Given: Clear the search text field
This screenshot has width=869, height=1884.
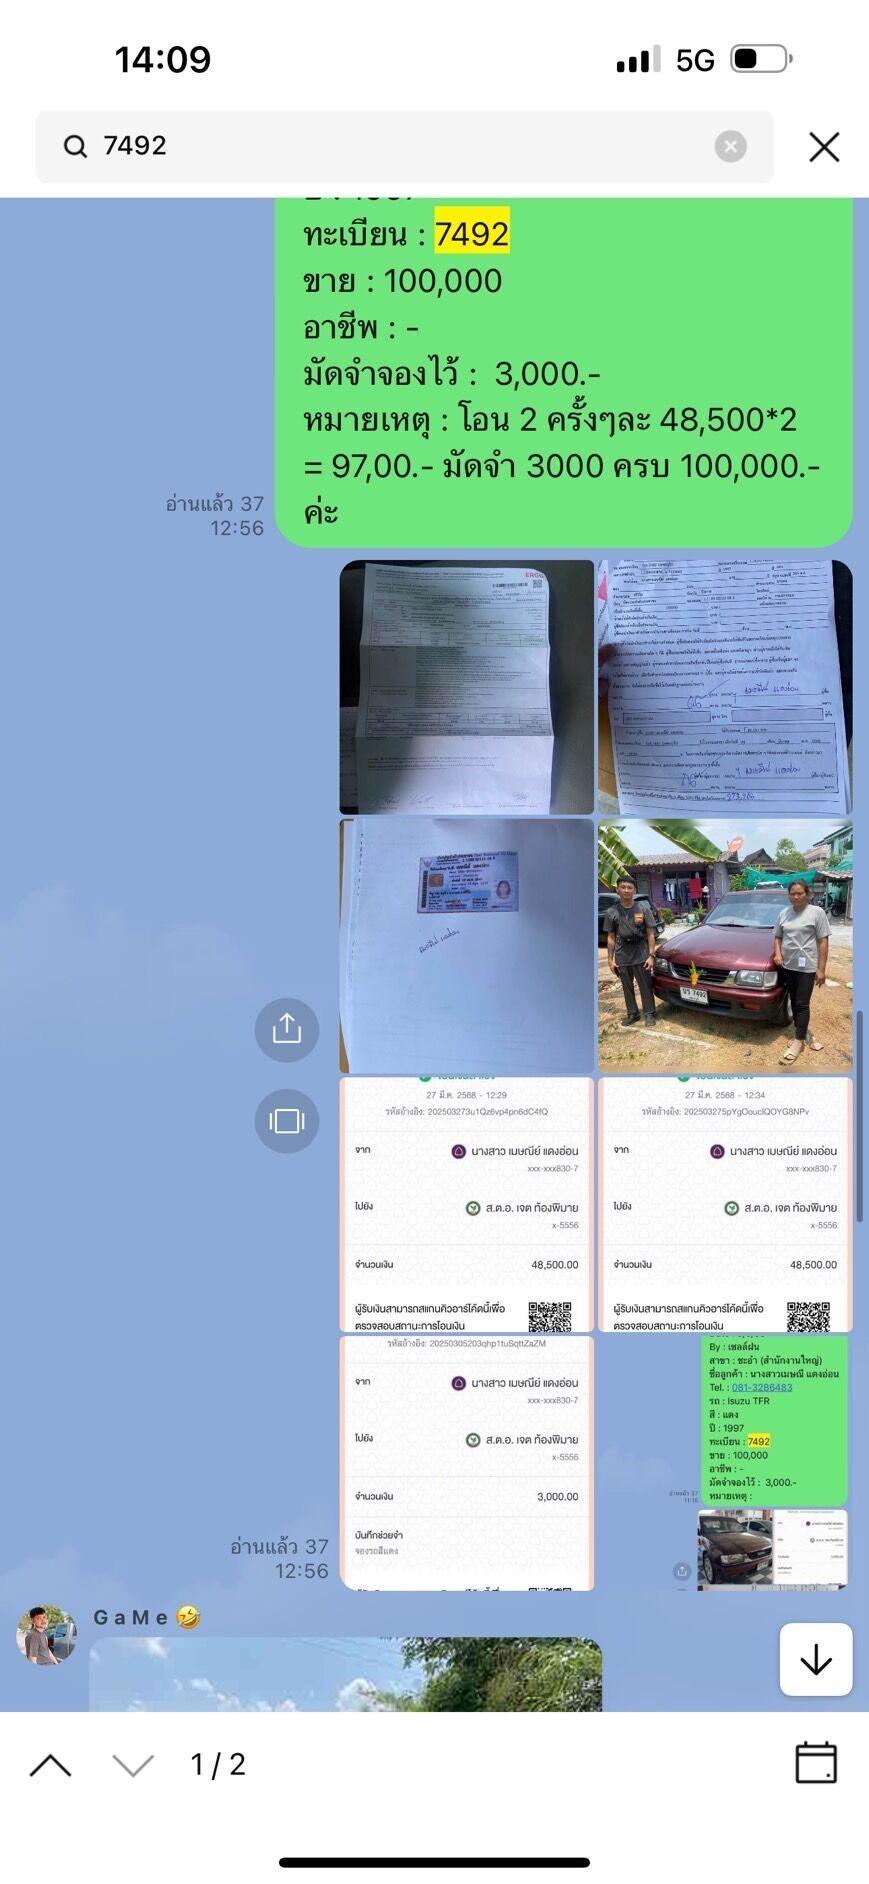Looking at the screenshot, I should click(x=730, y=147).
